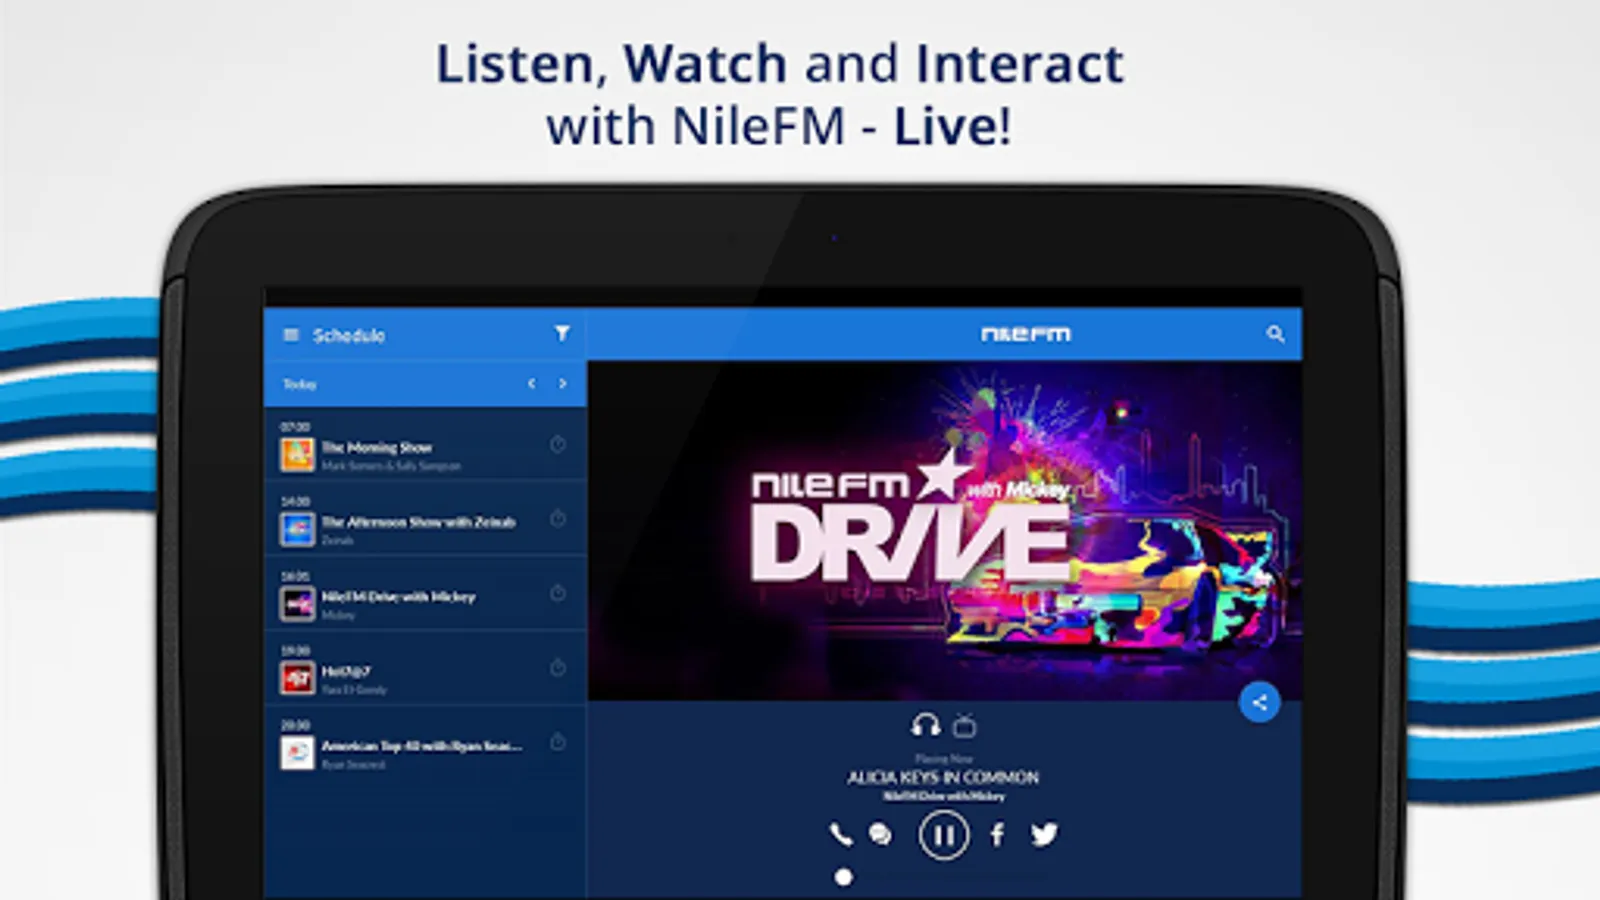This screenshot has width=1600, height=900.
Task: Open NileFM Drive with Mickey schedule thumbnail
Action: point(297,604)
